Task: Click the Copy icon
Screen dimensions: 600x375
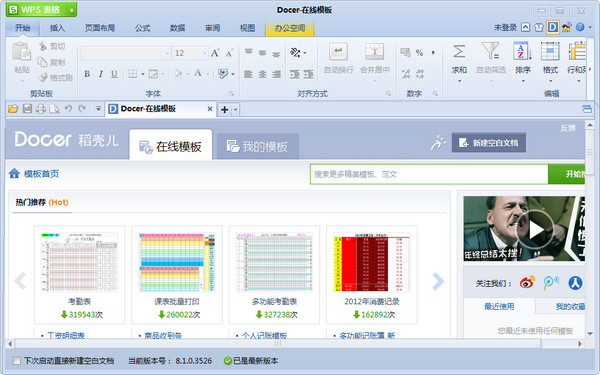Action: pos(42,62)
